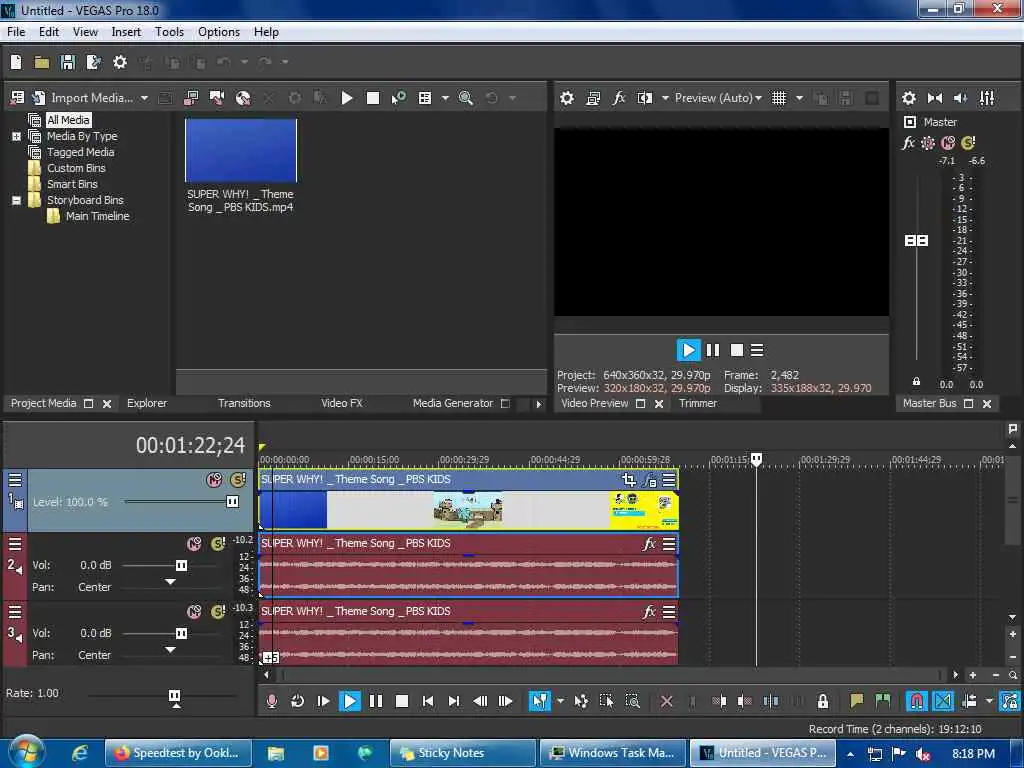Open the File menu
The height and width of the screenshot is (768, 1024).
click(16, 31)
